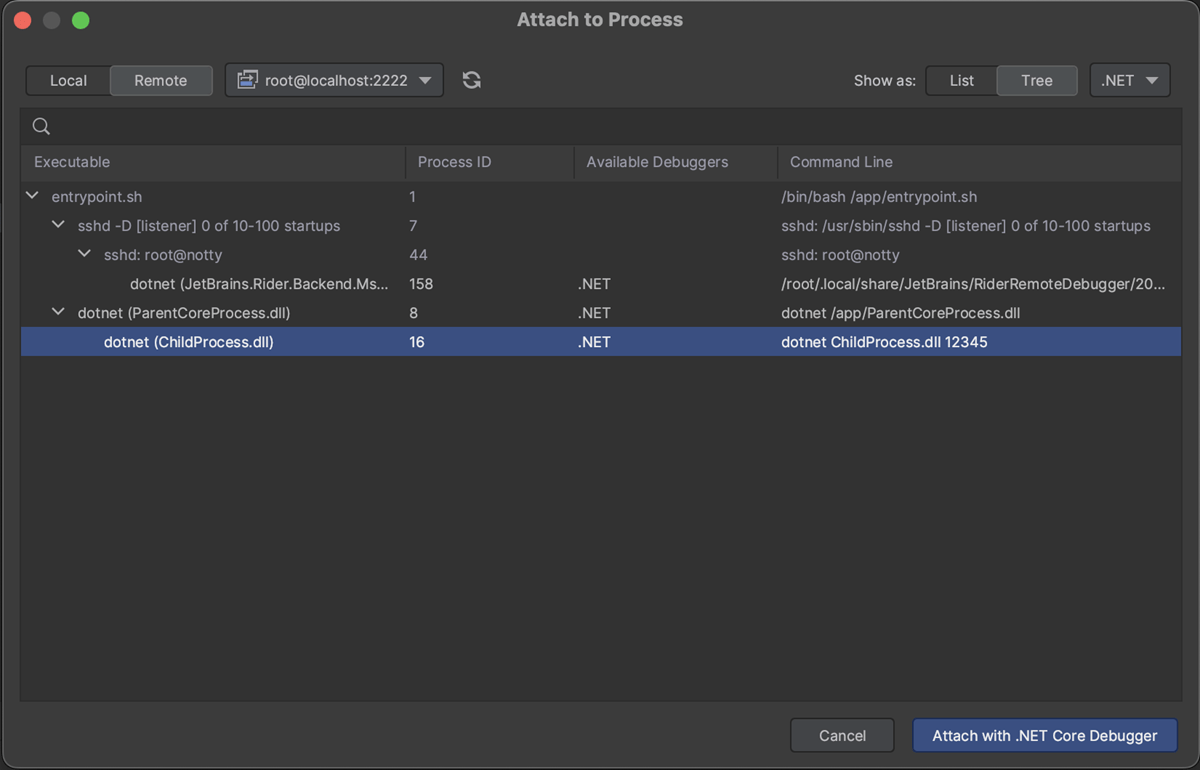Select the Remote toggle button
The height and width of the screenshot is (770, 1200).
(x=161, y=80)
